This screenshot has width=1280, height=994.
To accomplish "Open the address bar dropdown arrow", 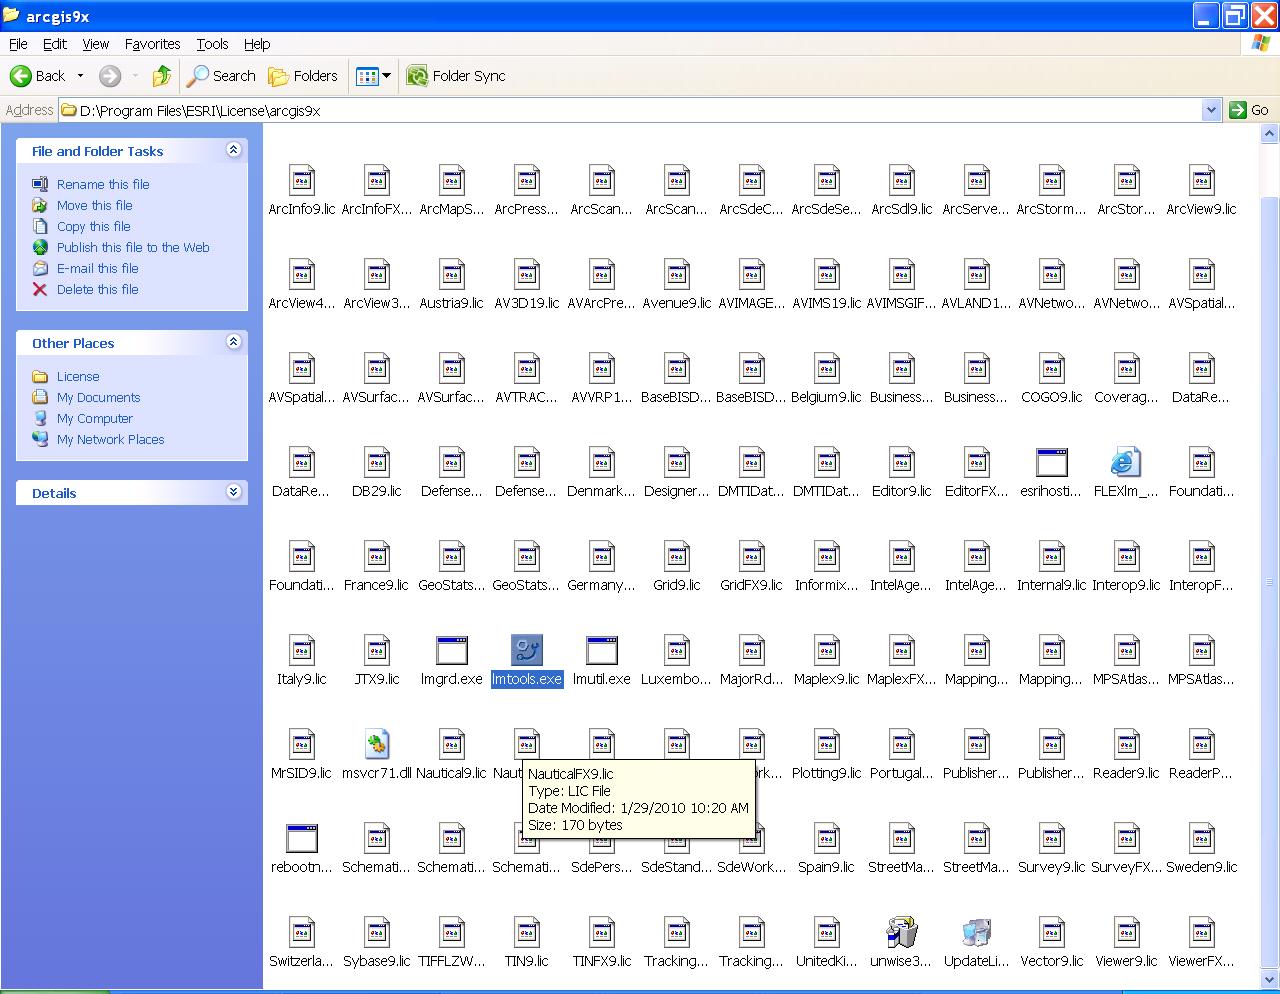I will tap(1211, 110).
